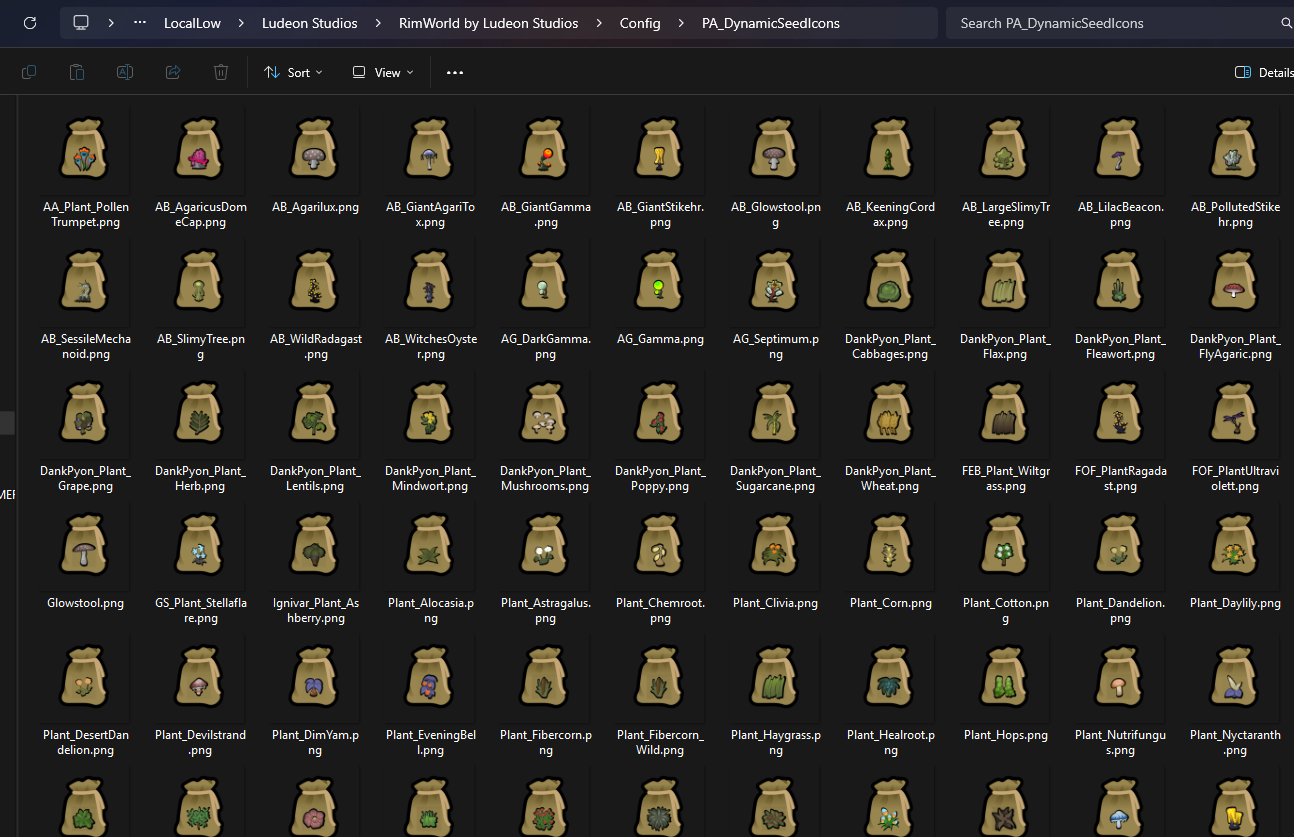
Task: Go to RimWorld by Ludeon Studios folder
Action: click(489, 23)
